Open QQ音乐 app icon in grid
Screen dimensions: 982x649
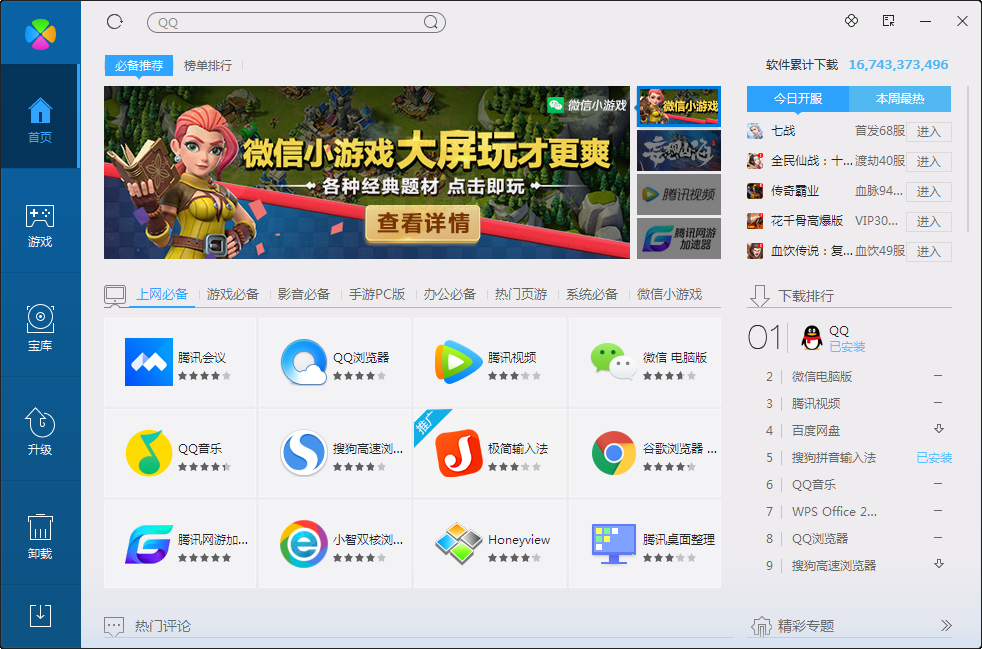[x=149, y=453]
